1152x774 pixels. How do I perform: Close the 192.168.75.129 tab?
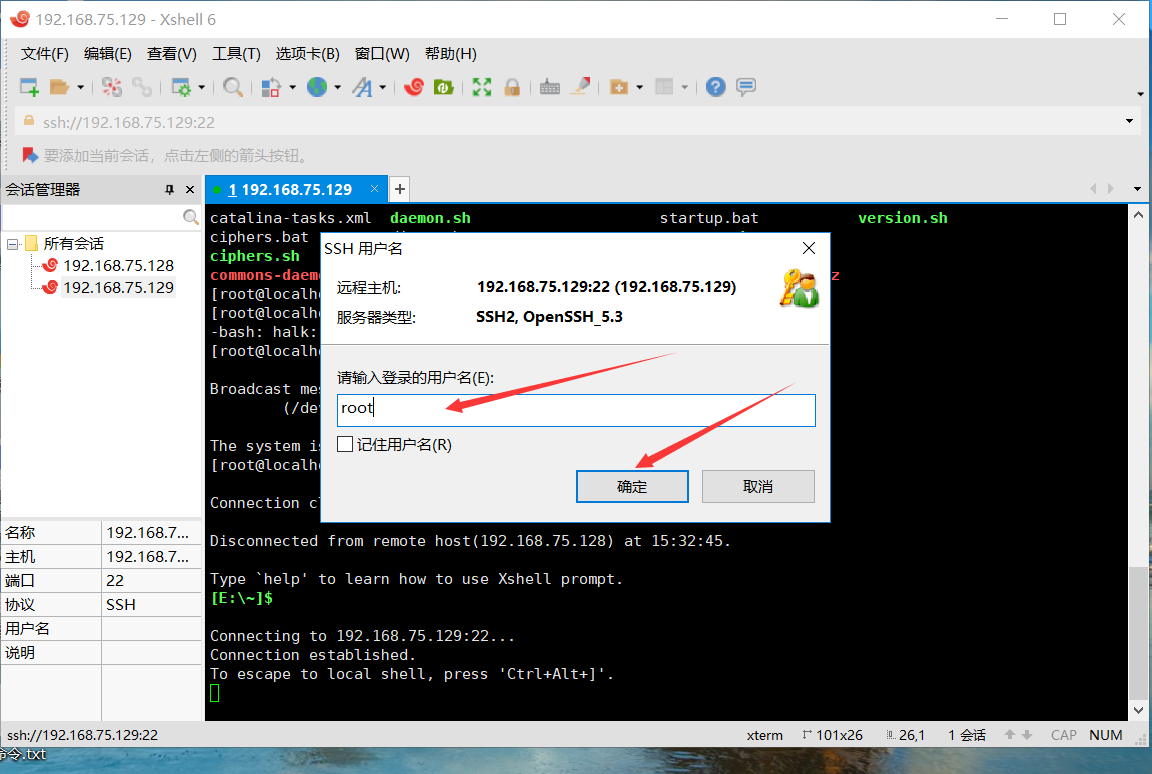click(x=374, y=189)
